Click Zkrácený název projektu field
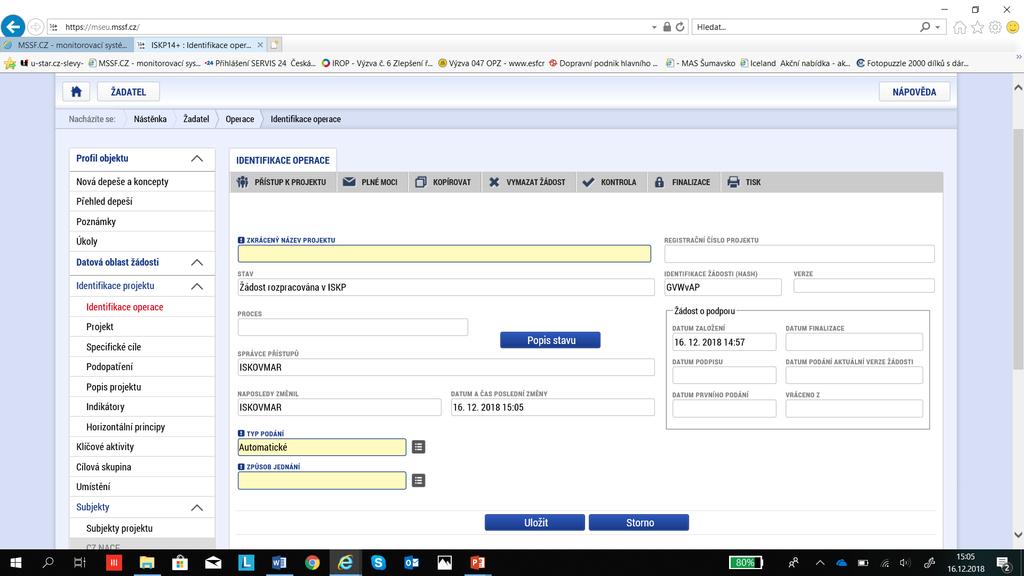 pyautogui.click(x=444, y=253)
